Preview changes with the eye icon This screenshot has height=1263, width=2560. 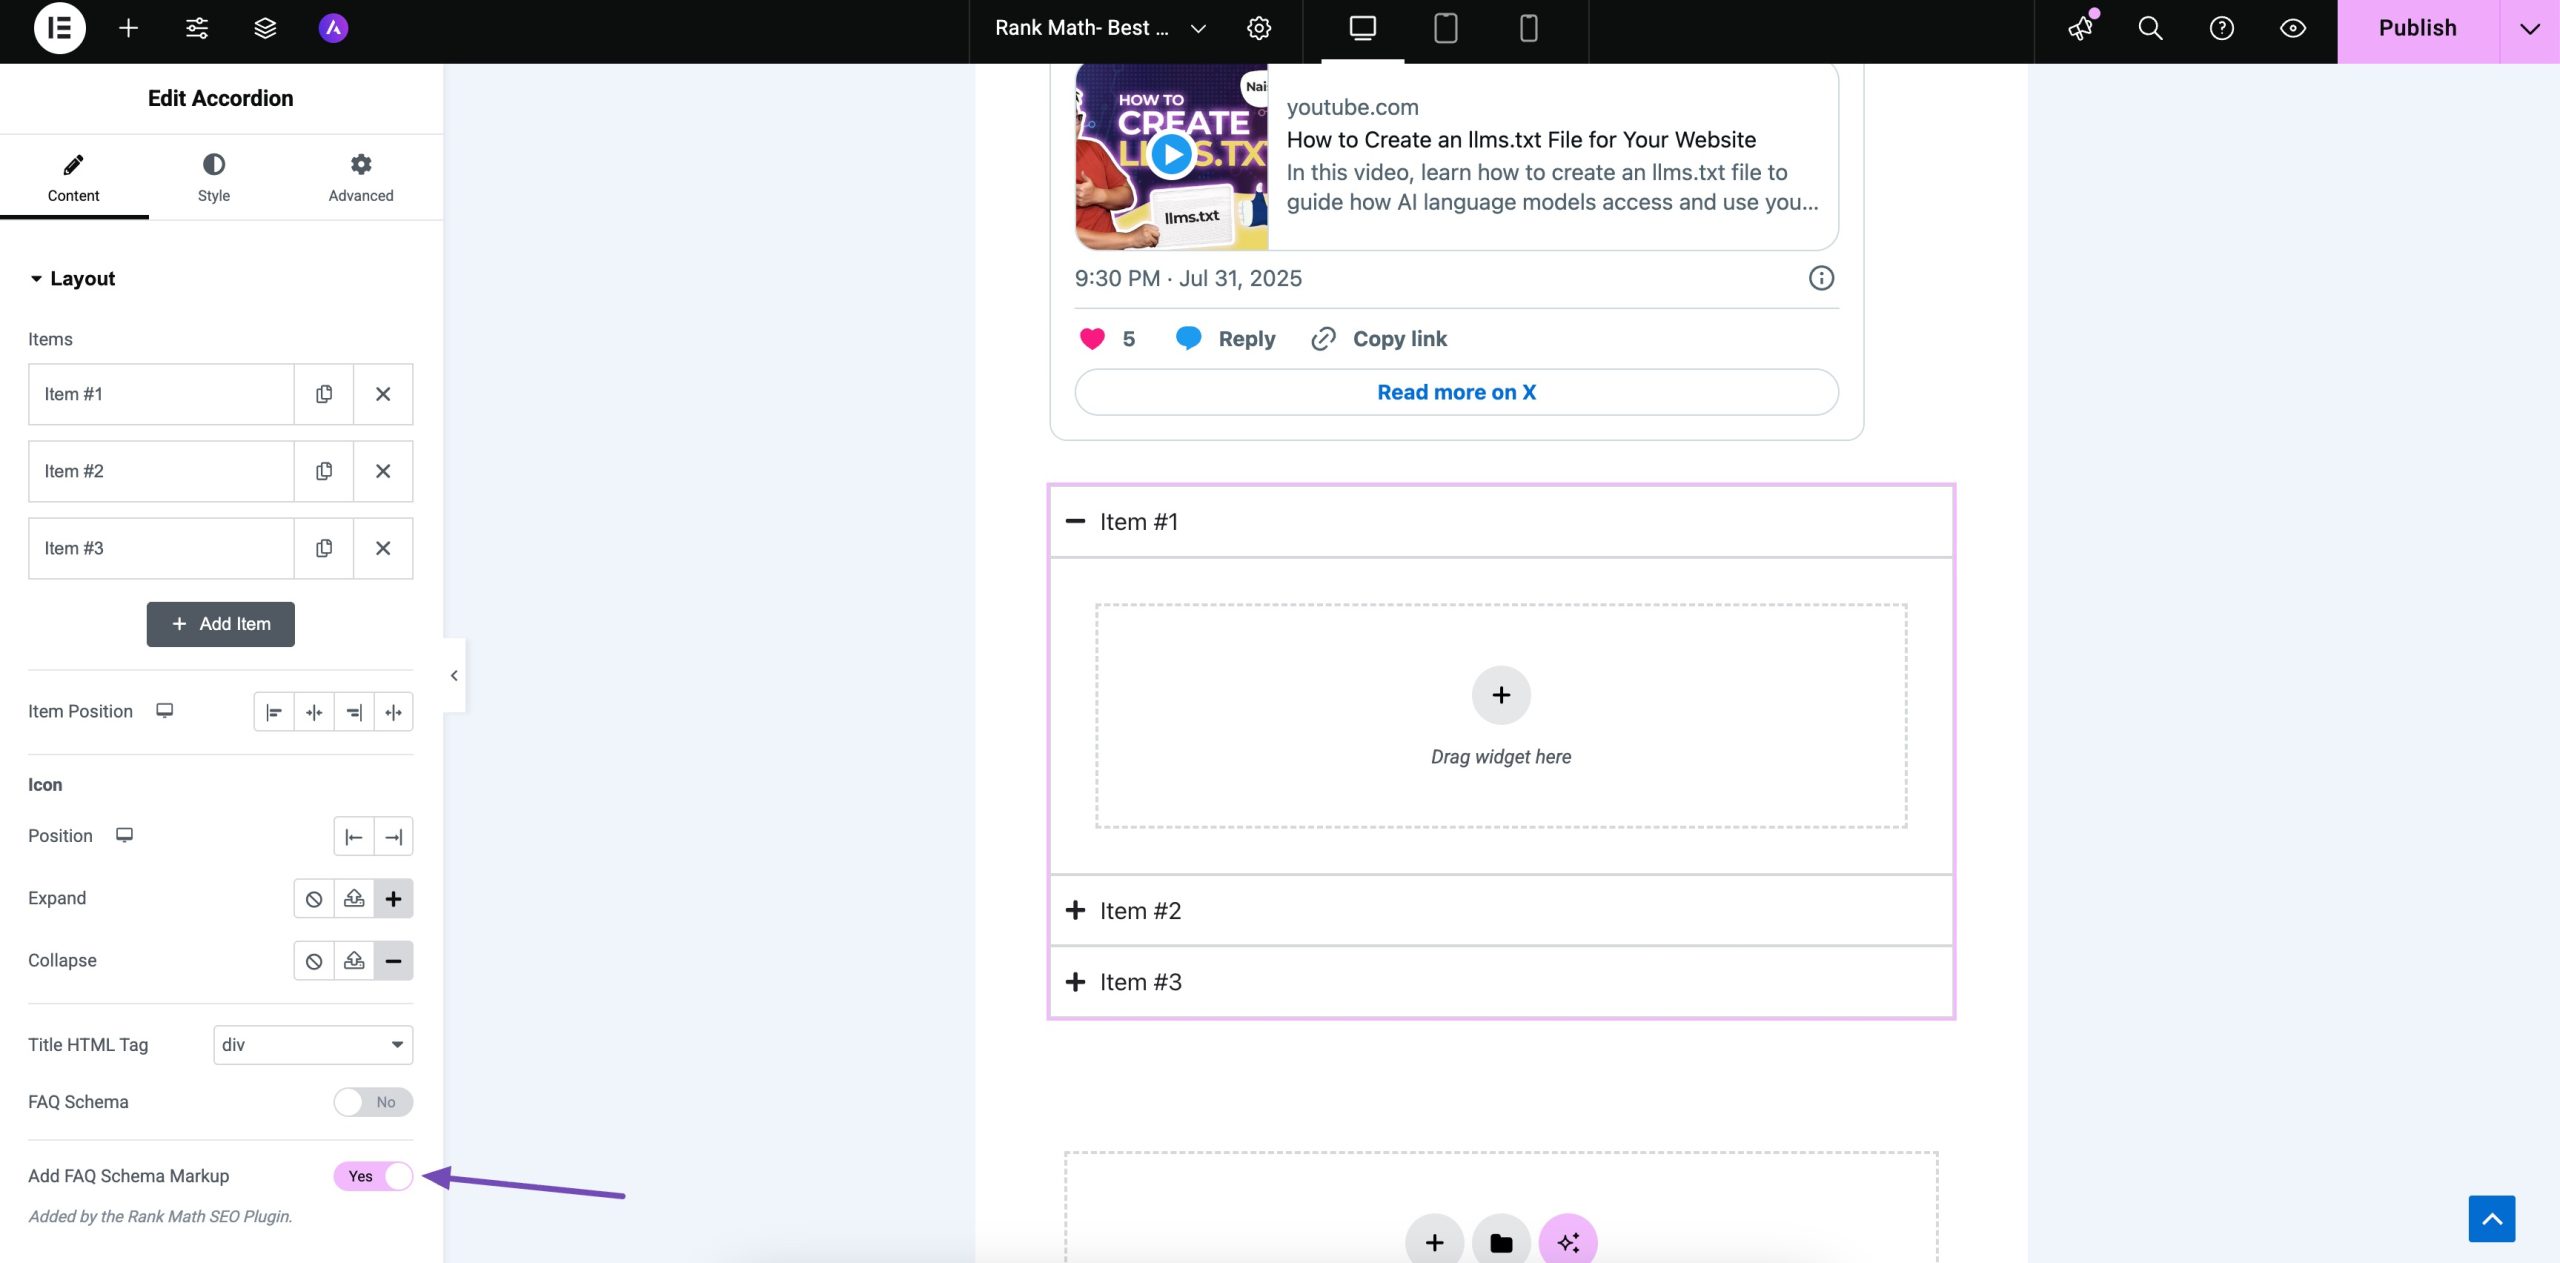coord(2290,28)
